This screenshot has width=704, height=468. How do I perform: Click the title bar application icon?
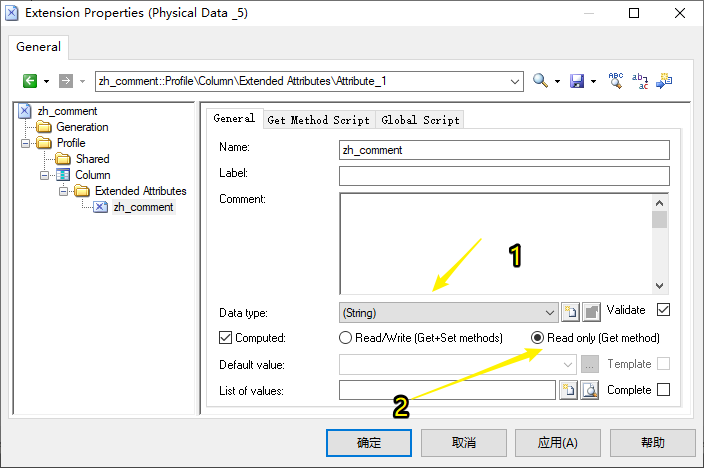(x=12, y=13)
